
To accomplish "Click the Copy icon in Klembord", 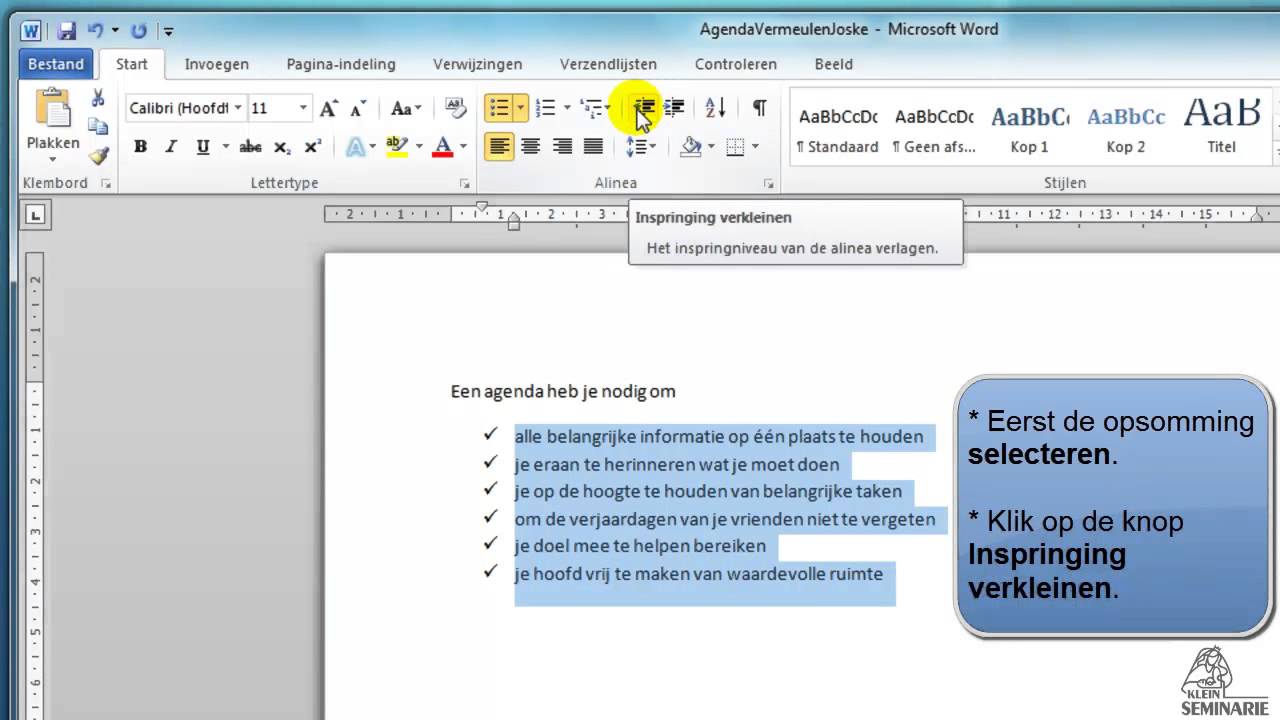I will (x=98, y=127).
